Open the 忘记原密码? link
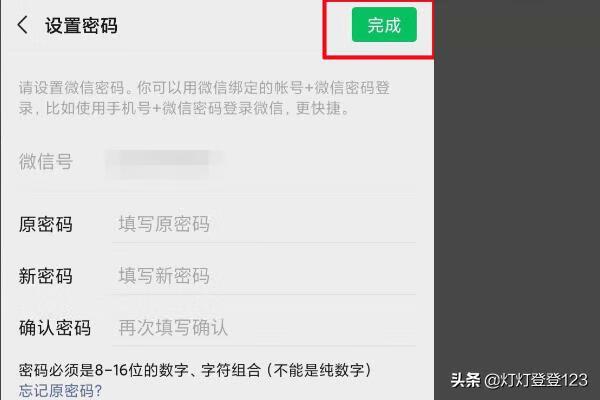This screenshot has height=400, width=600. click(x=60, y=391)
